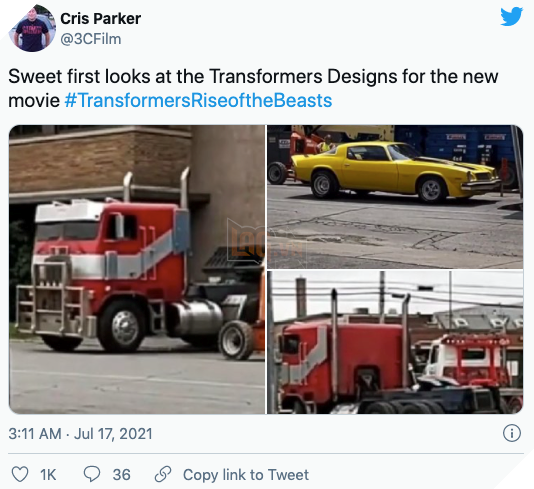534x489 pixels.
Task: Open #TransformersRiseoftheBeasts hashtag
Action: tap(198, 101)
